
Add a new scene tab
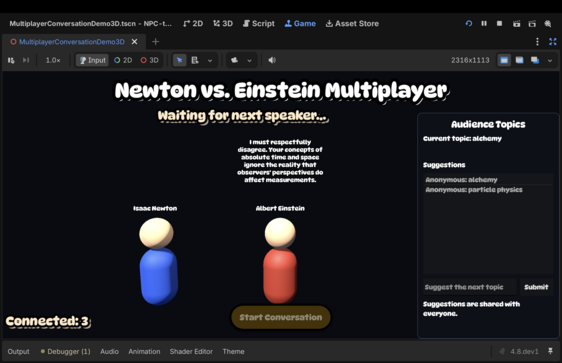pos(155,42)
